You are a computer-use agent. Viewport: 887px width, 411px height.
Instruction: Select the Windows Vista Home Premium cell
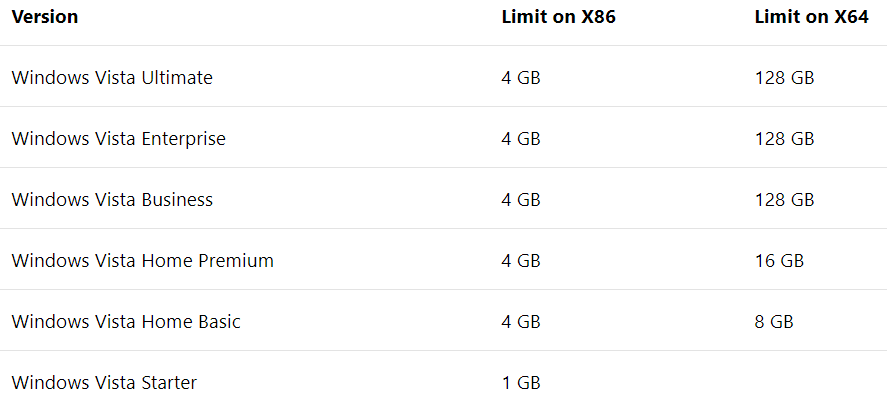143,261
